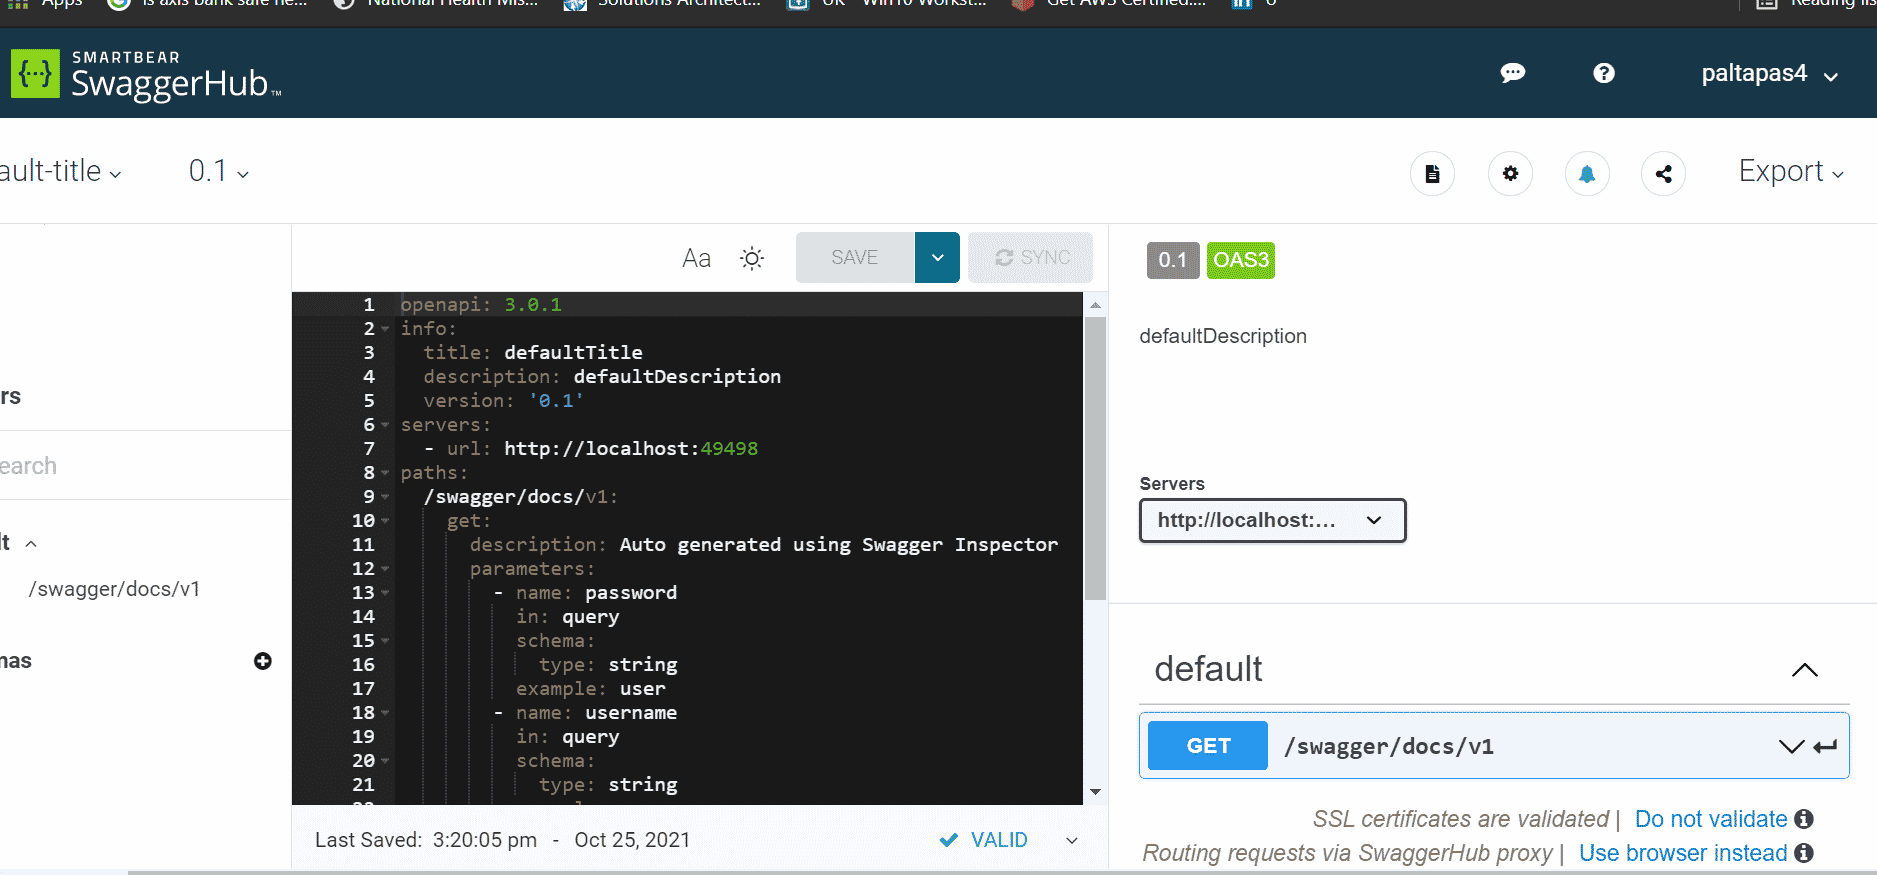Click the SAVE button
1877x875 pixels.
coord(855,258)
